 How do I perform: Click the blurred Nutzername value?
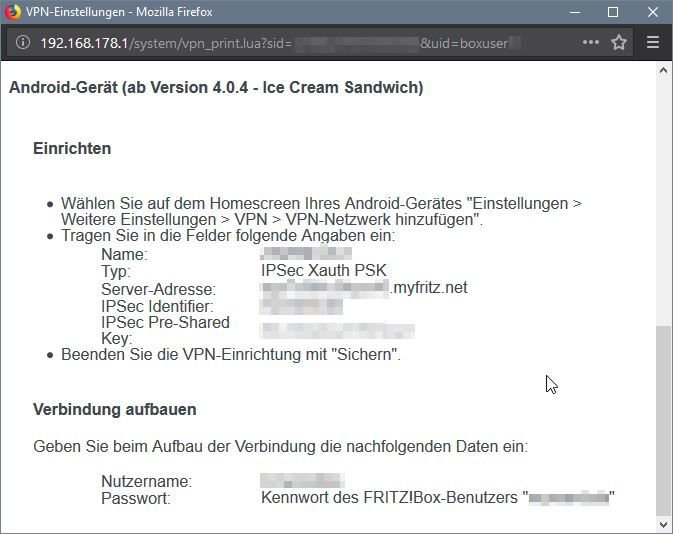coord(302,480)
